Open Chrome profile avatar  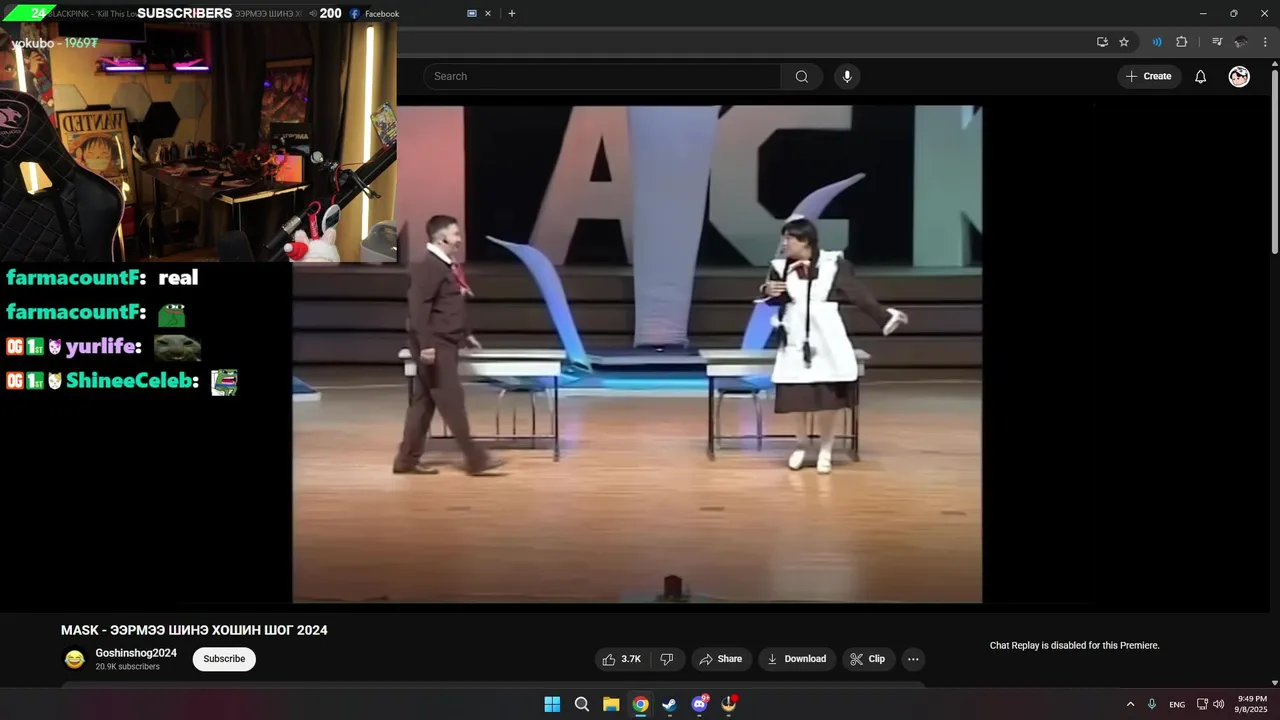1241,42
